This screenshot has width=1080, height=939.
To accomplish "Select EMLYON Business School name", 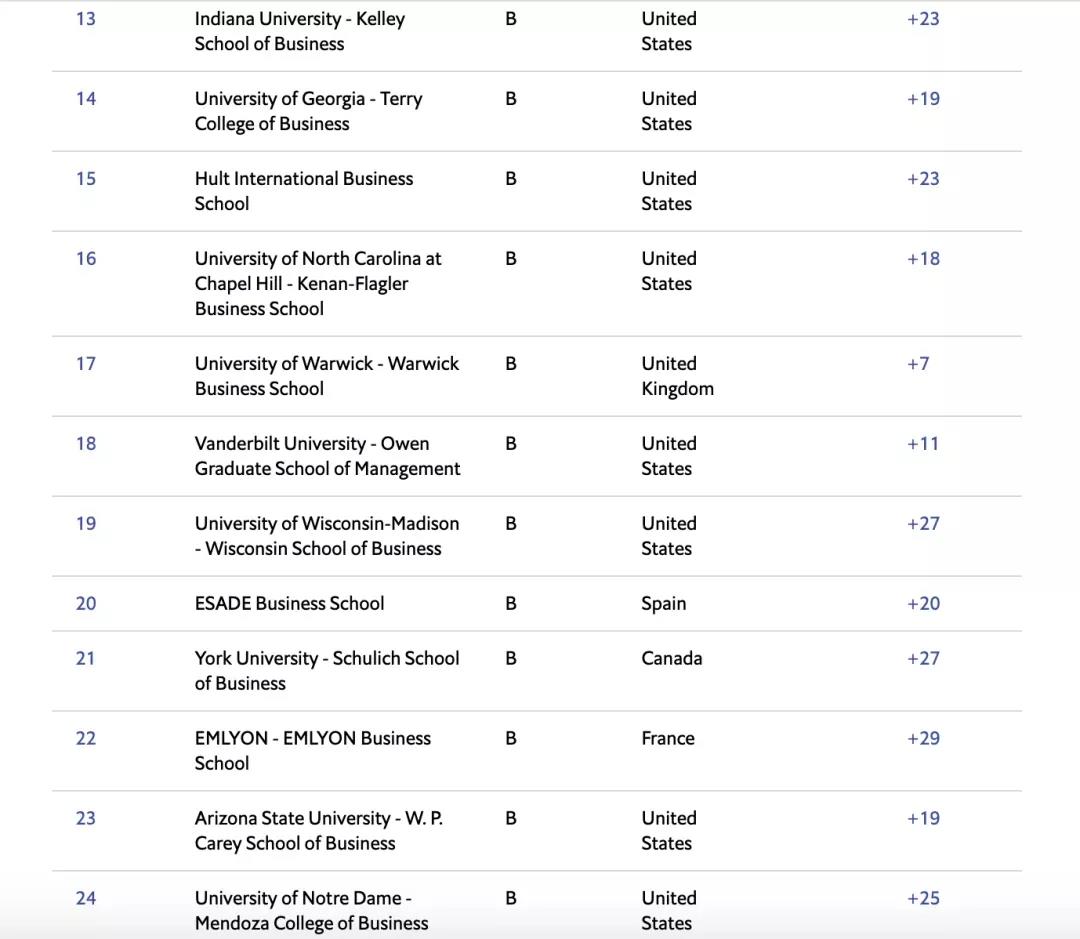I will point(312,750).
